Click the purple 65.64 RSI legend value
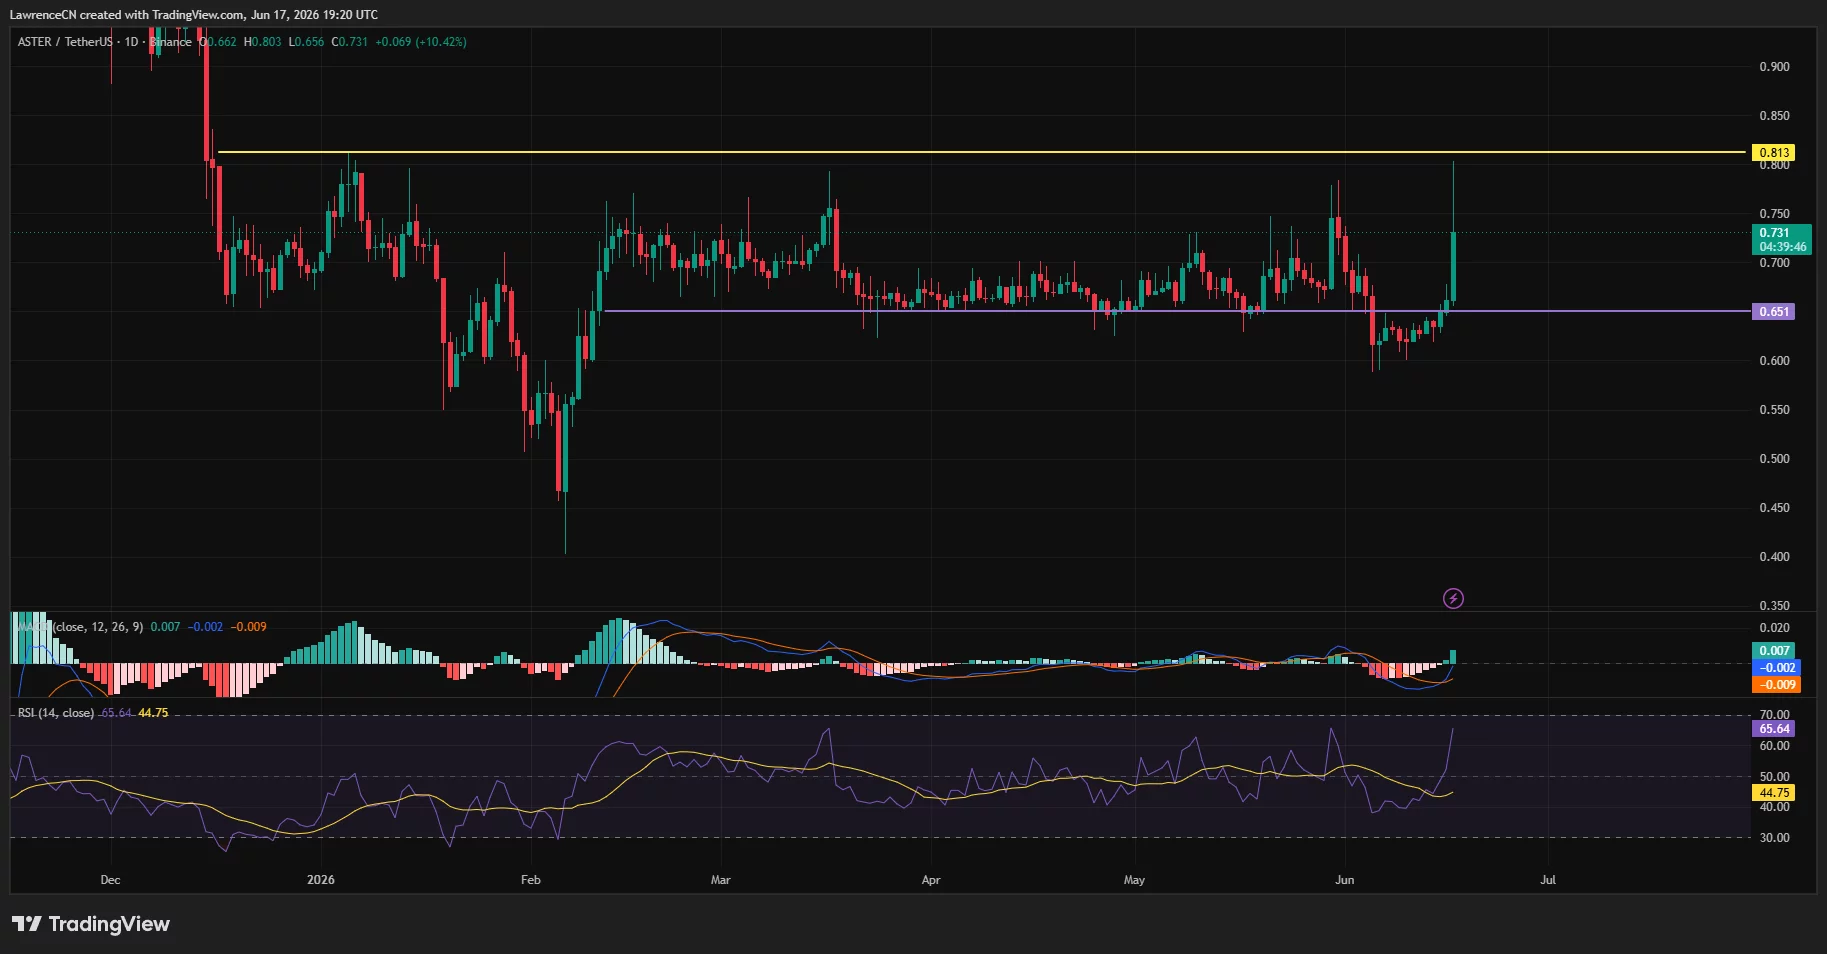1827x954 pixels. point(116,713)
